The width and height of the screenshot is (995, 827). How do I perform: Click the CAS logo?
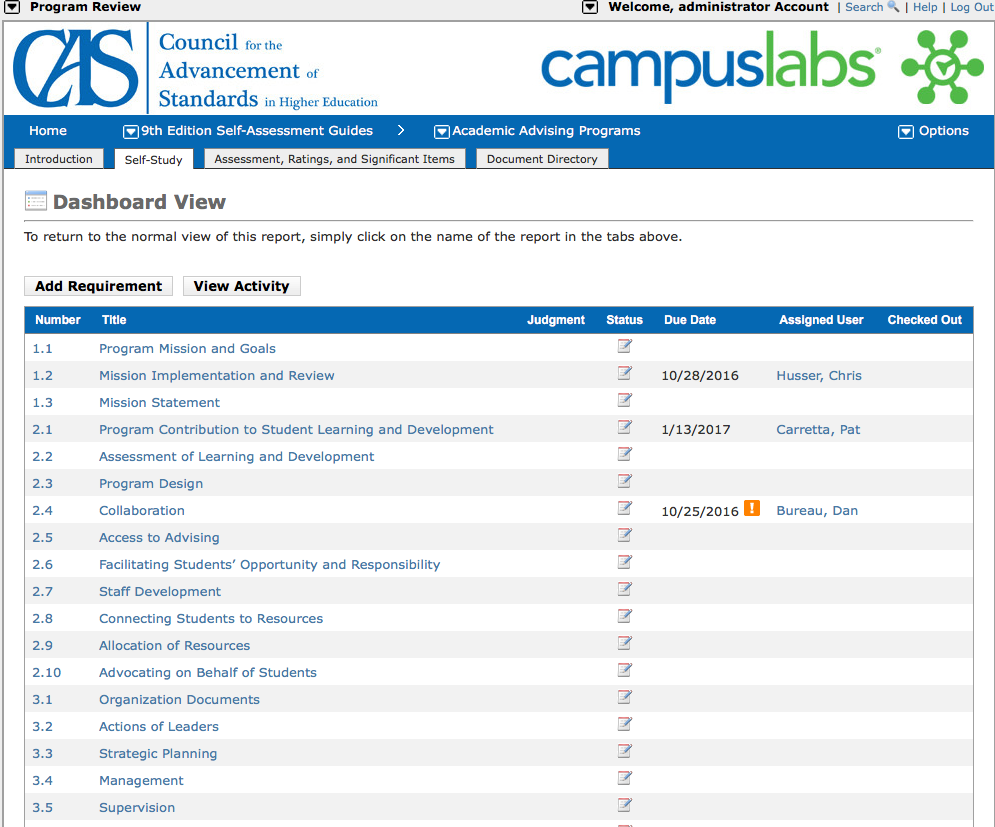point(76,69)
